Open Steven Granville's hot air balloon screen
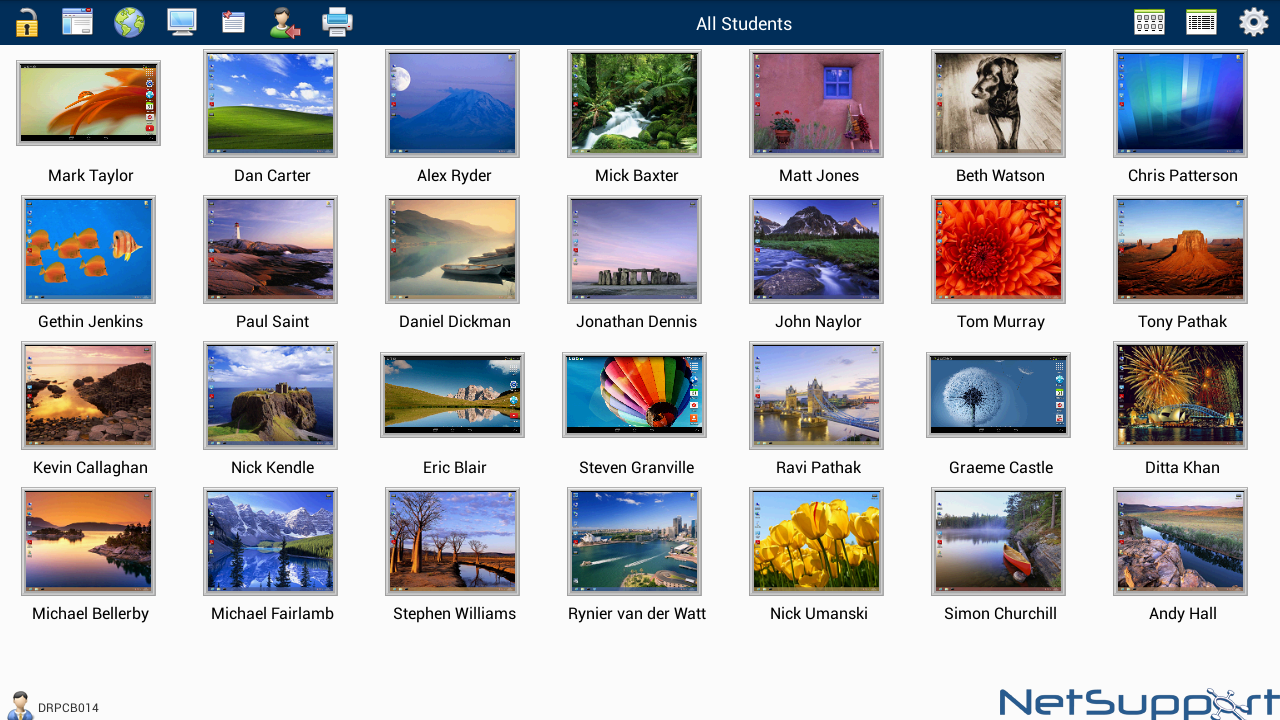 [634, 395]
